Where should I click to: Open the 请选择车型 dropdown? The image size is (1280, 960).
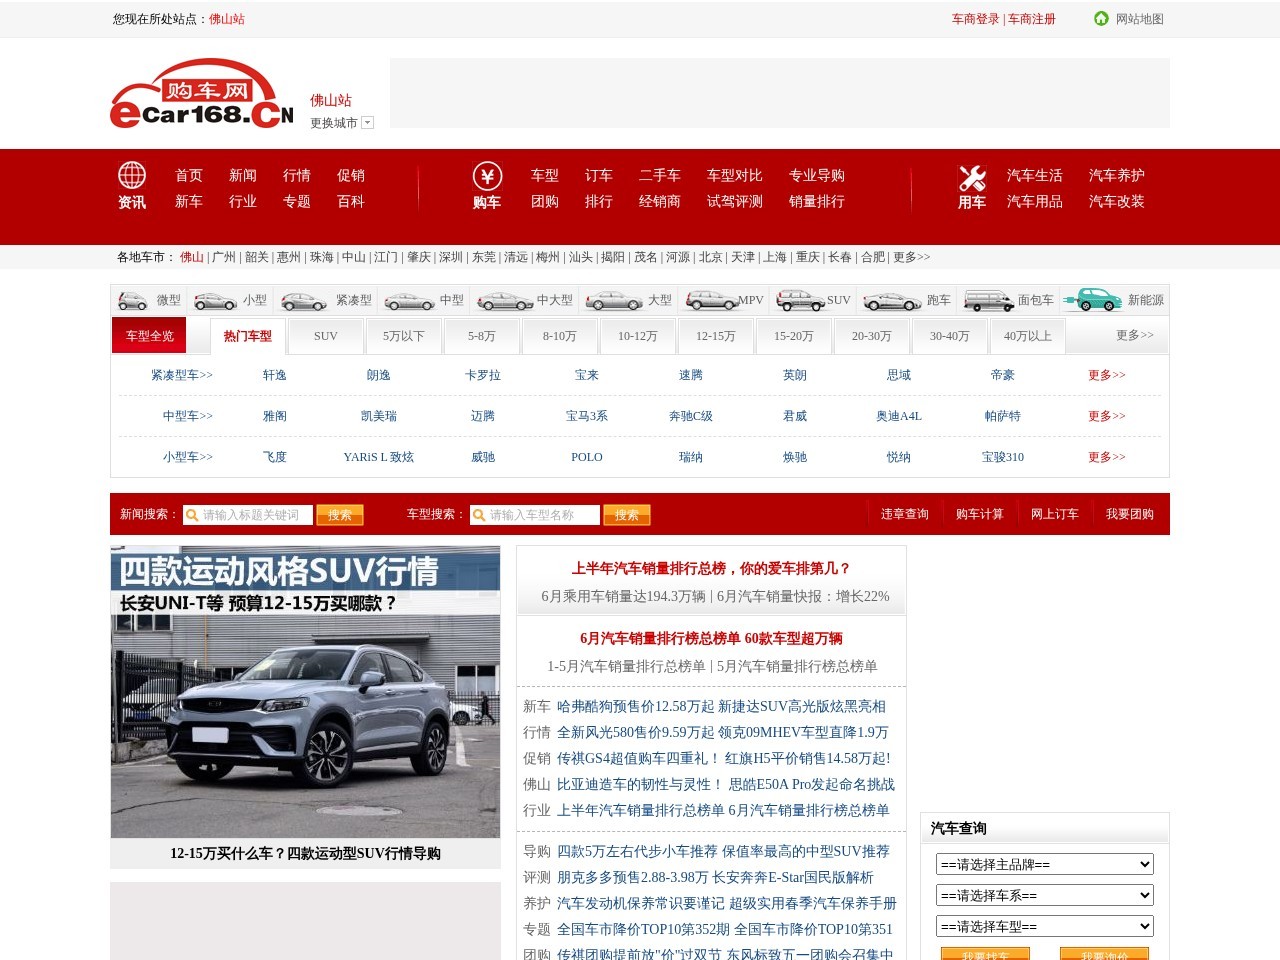[x=1045, y=926]
